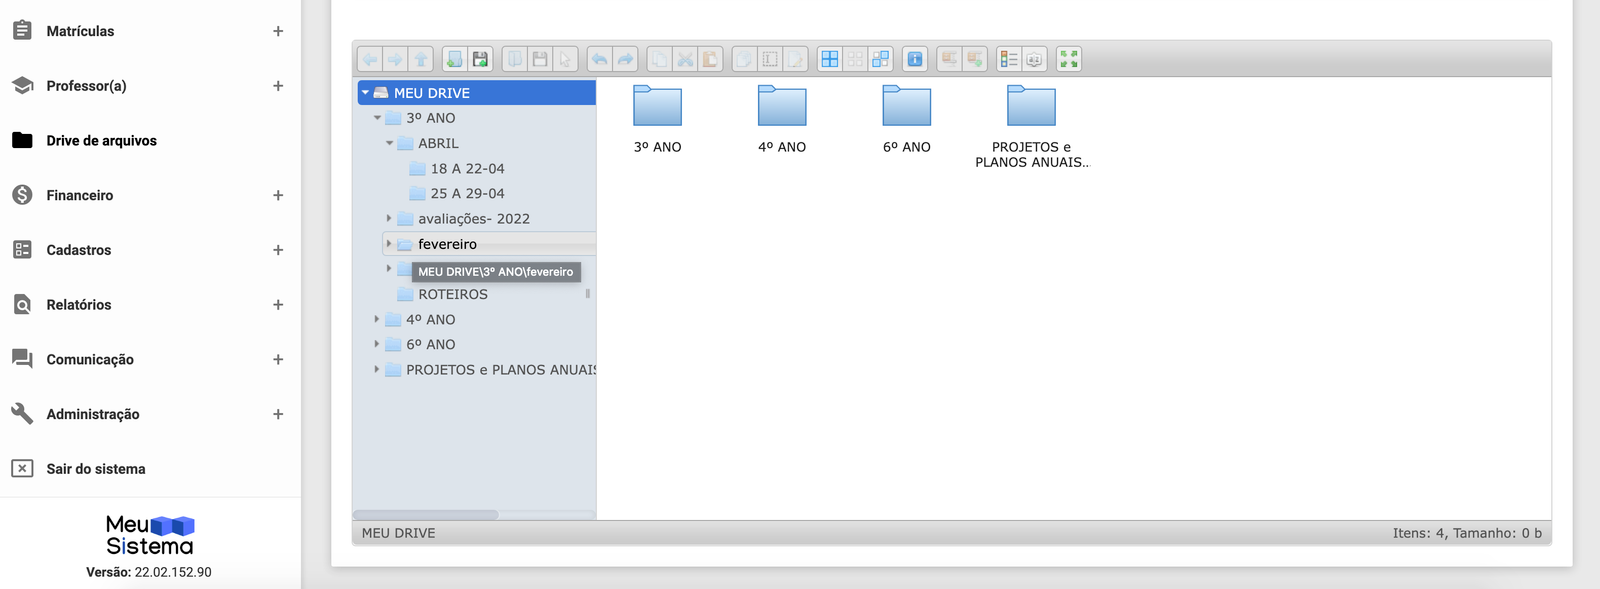Collapse the ABRIL folder in tree

point(390,143)
